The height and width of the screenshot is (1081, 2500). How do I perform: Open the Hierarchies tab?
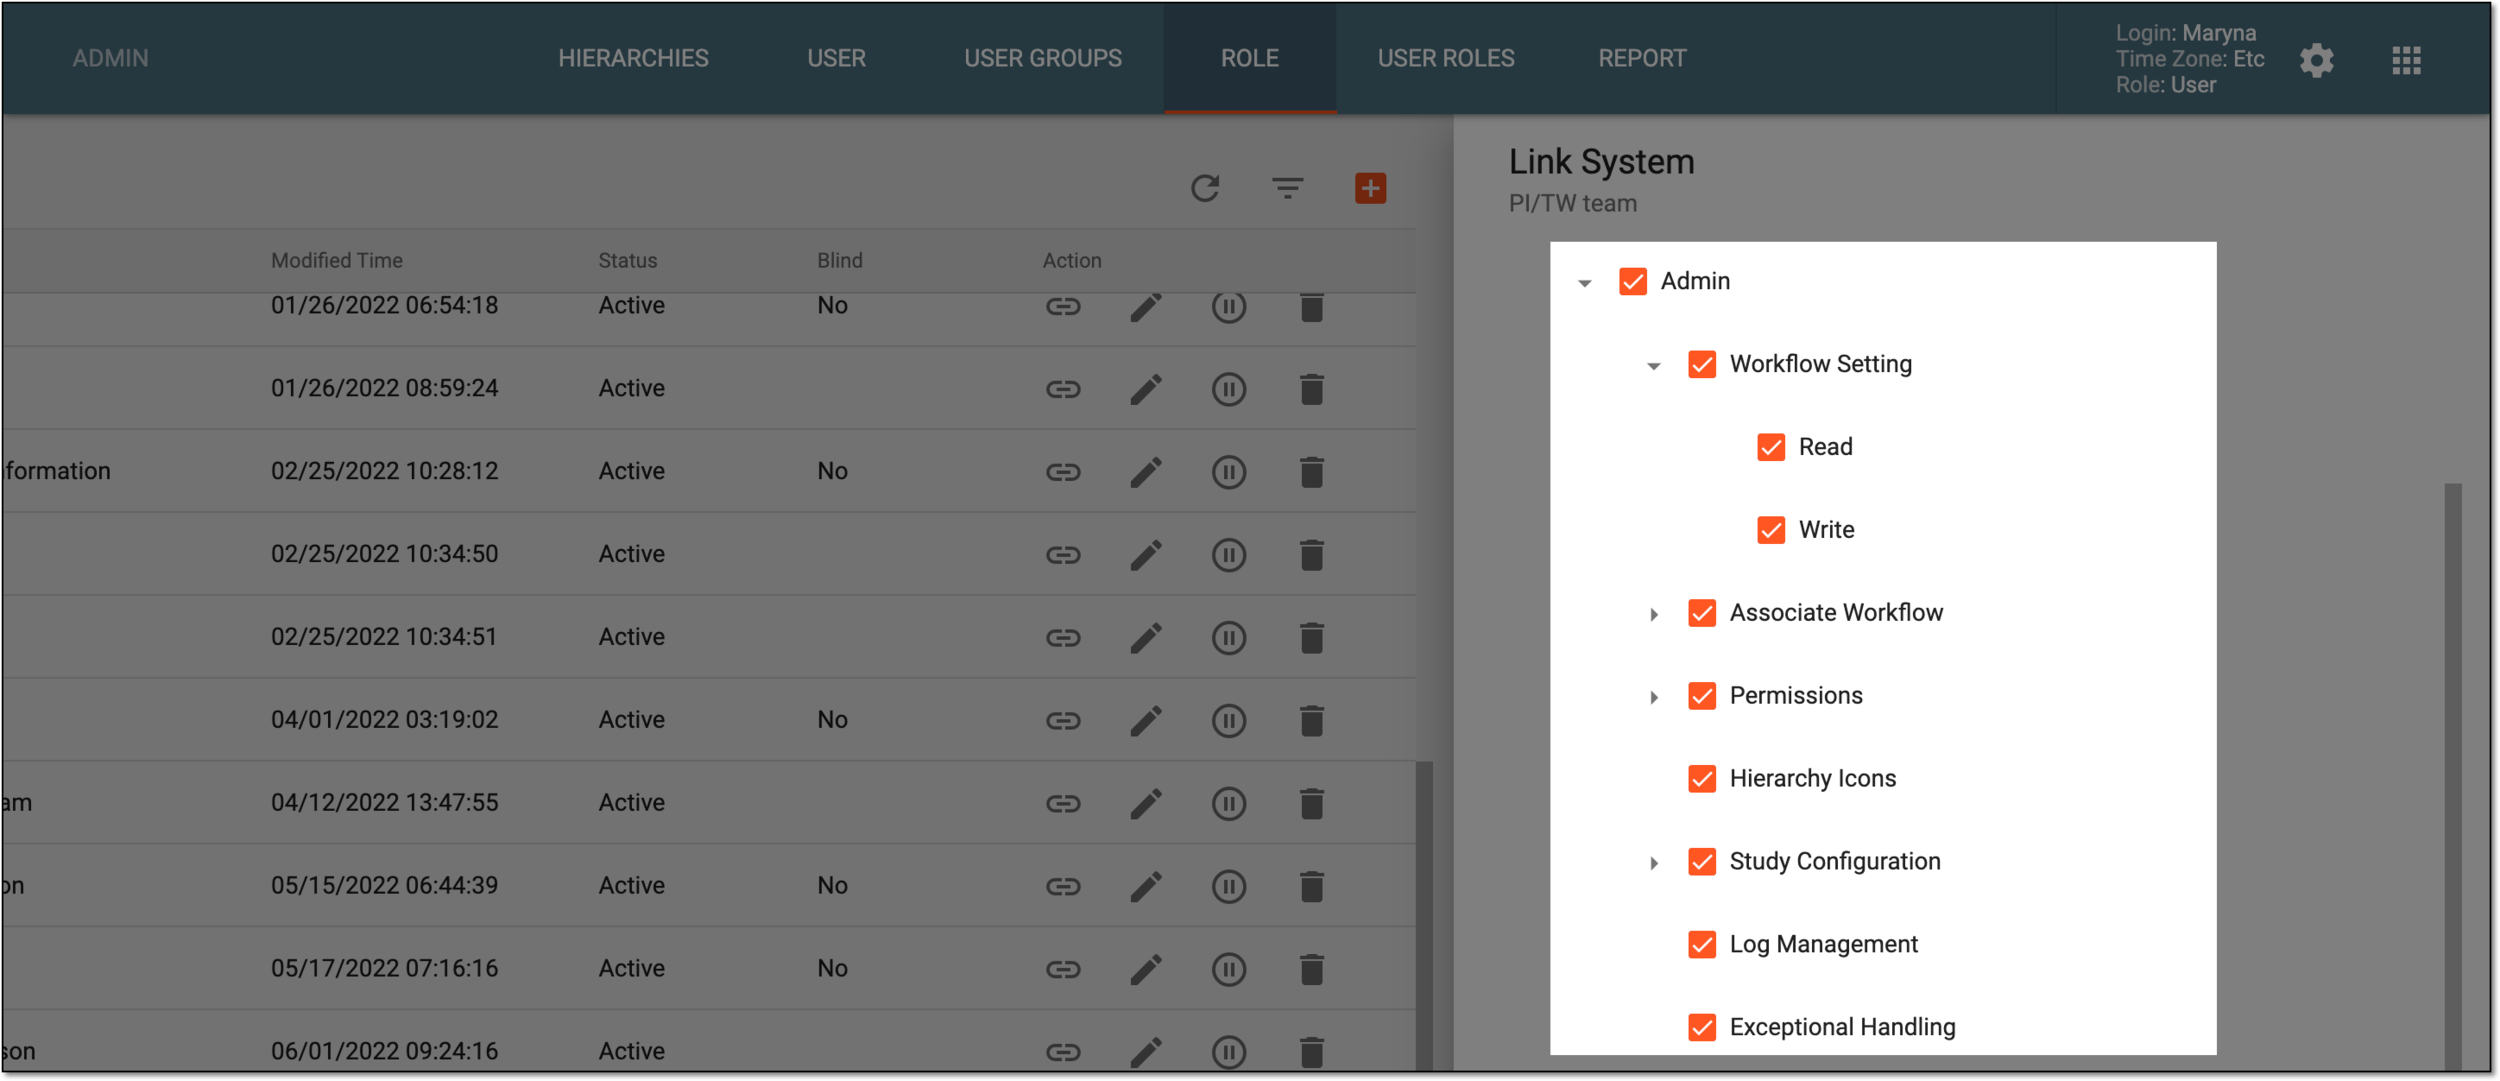click(x=633, y=58)
